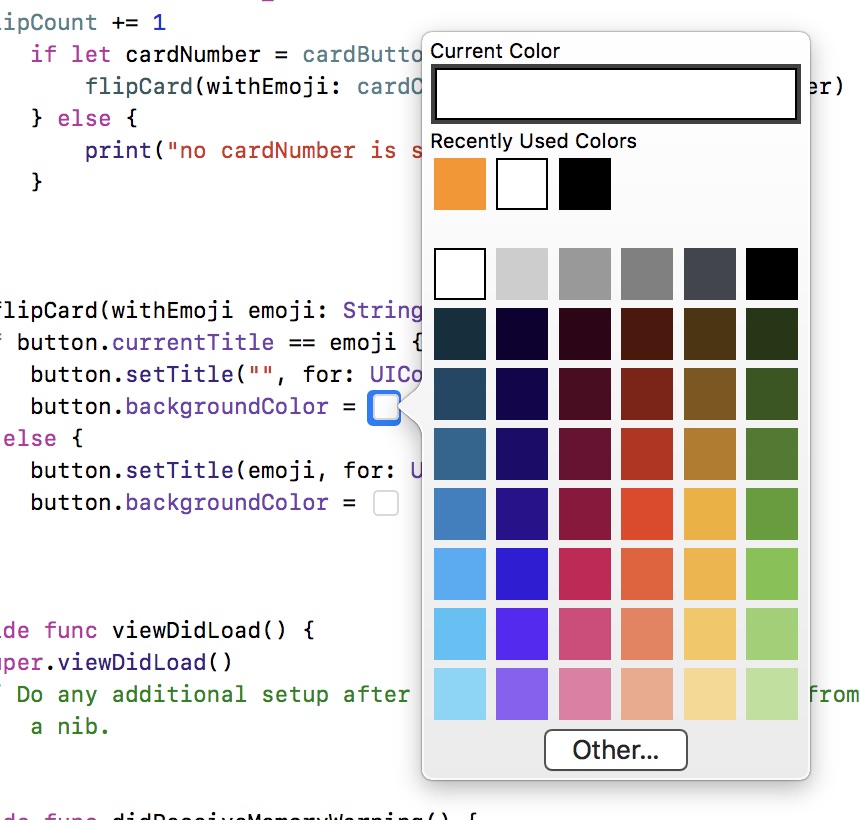Click the 'Do any additional setup after' comment

(213, 694)
